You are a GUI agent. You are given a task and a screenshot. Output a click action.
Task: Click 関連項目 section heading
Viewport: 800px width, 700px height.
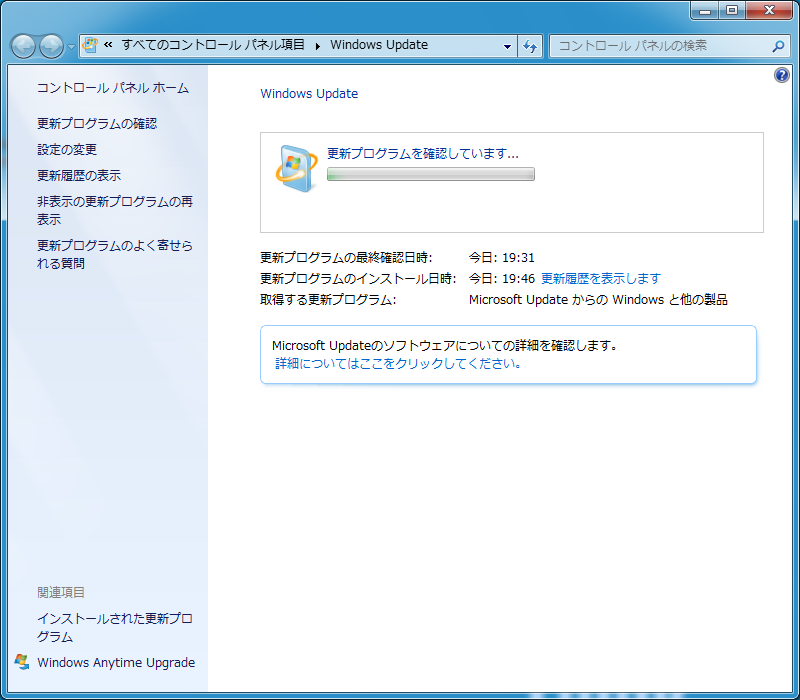click(61, 592)
